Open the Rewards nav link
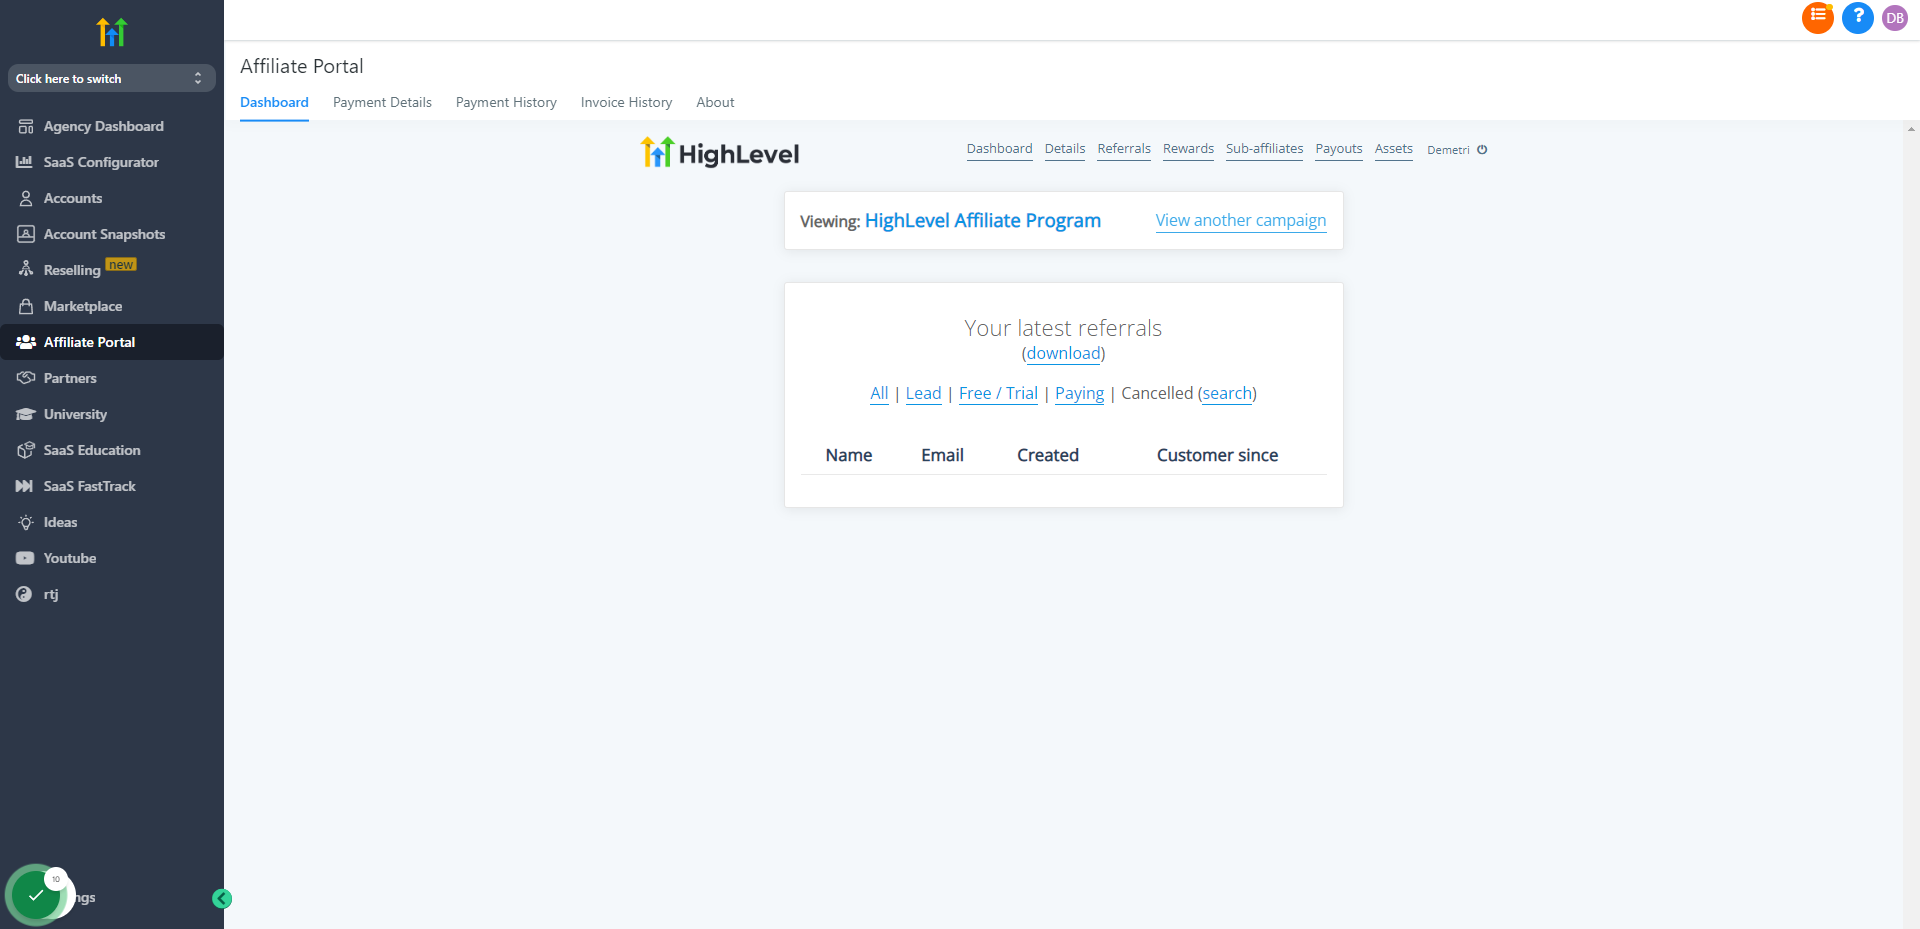The height and width of the screenshot is (929, 1920). click(1188, 149)
